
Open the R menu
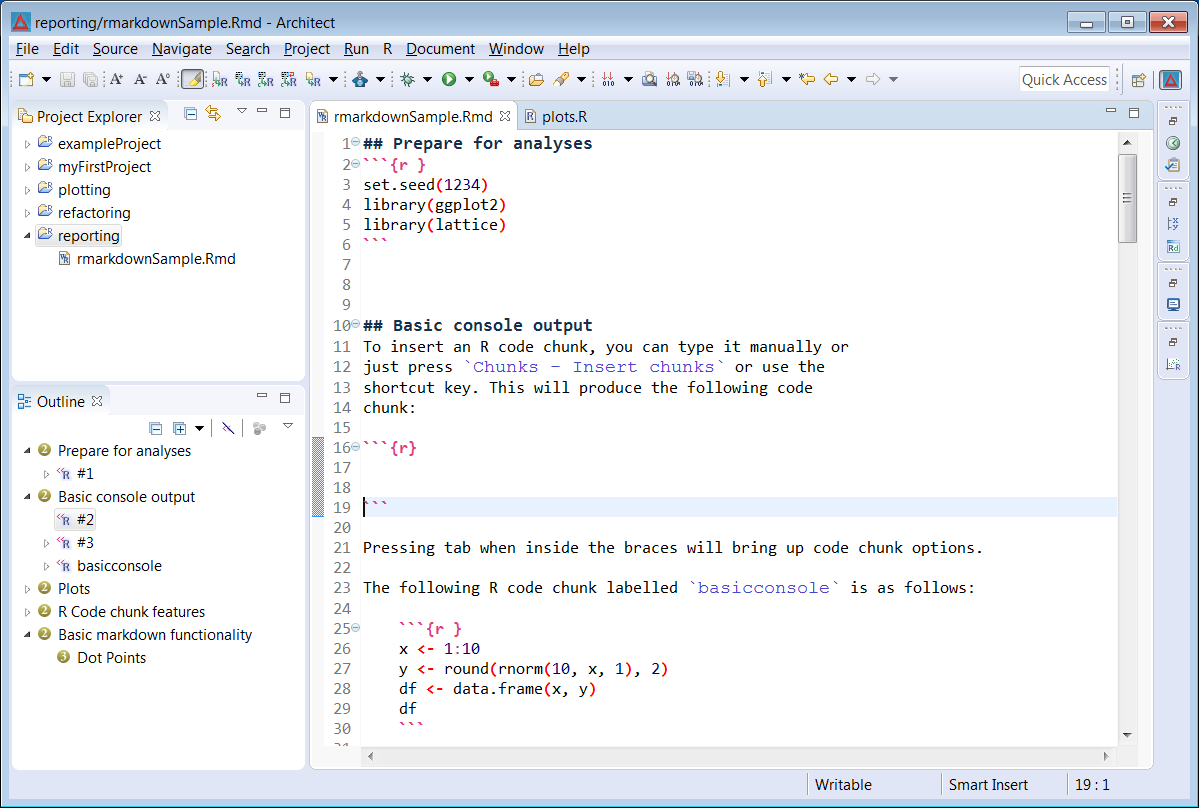388,49
